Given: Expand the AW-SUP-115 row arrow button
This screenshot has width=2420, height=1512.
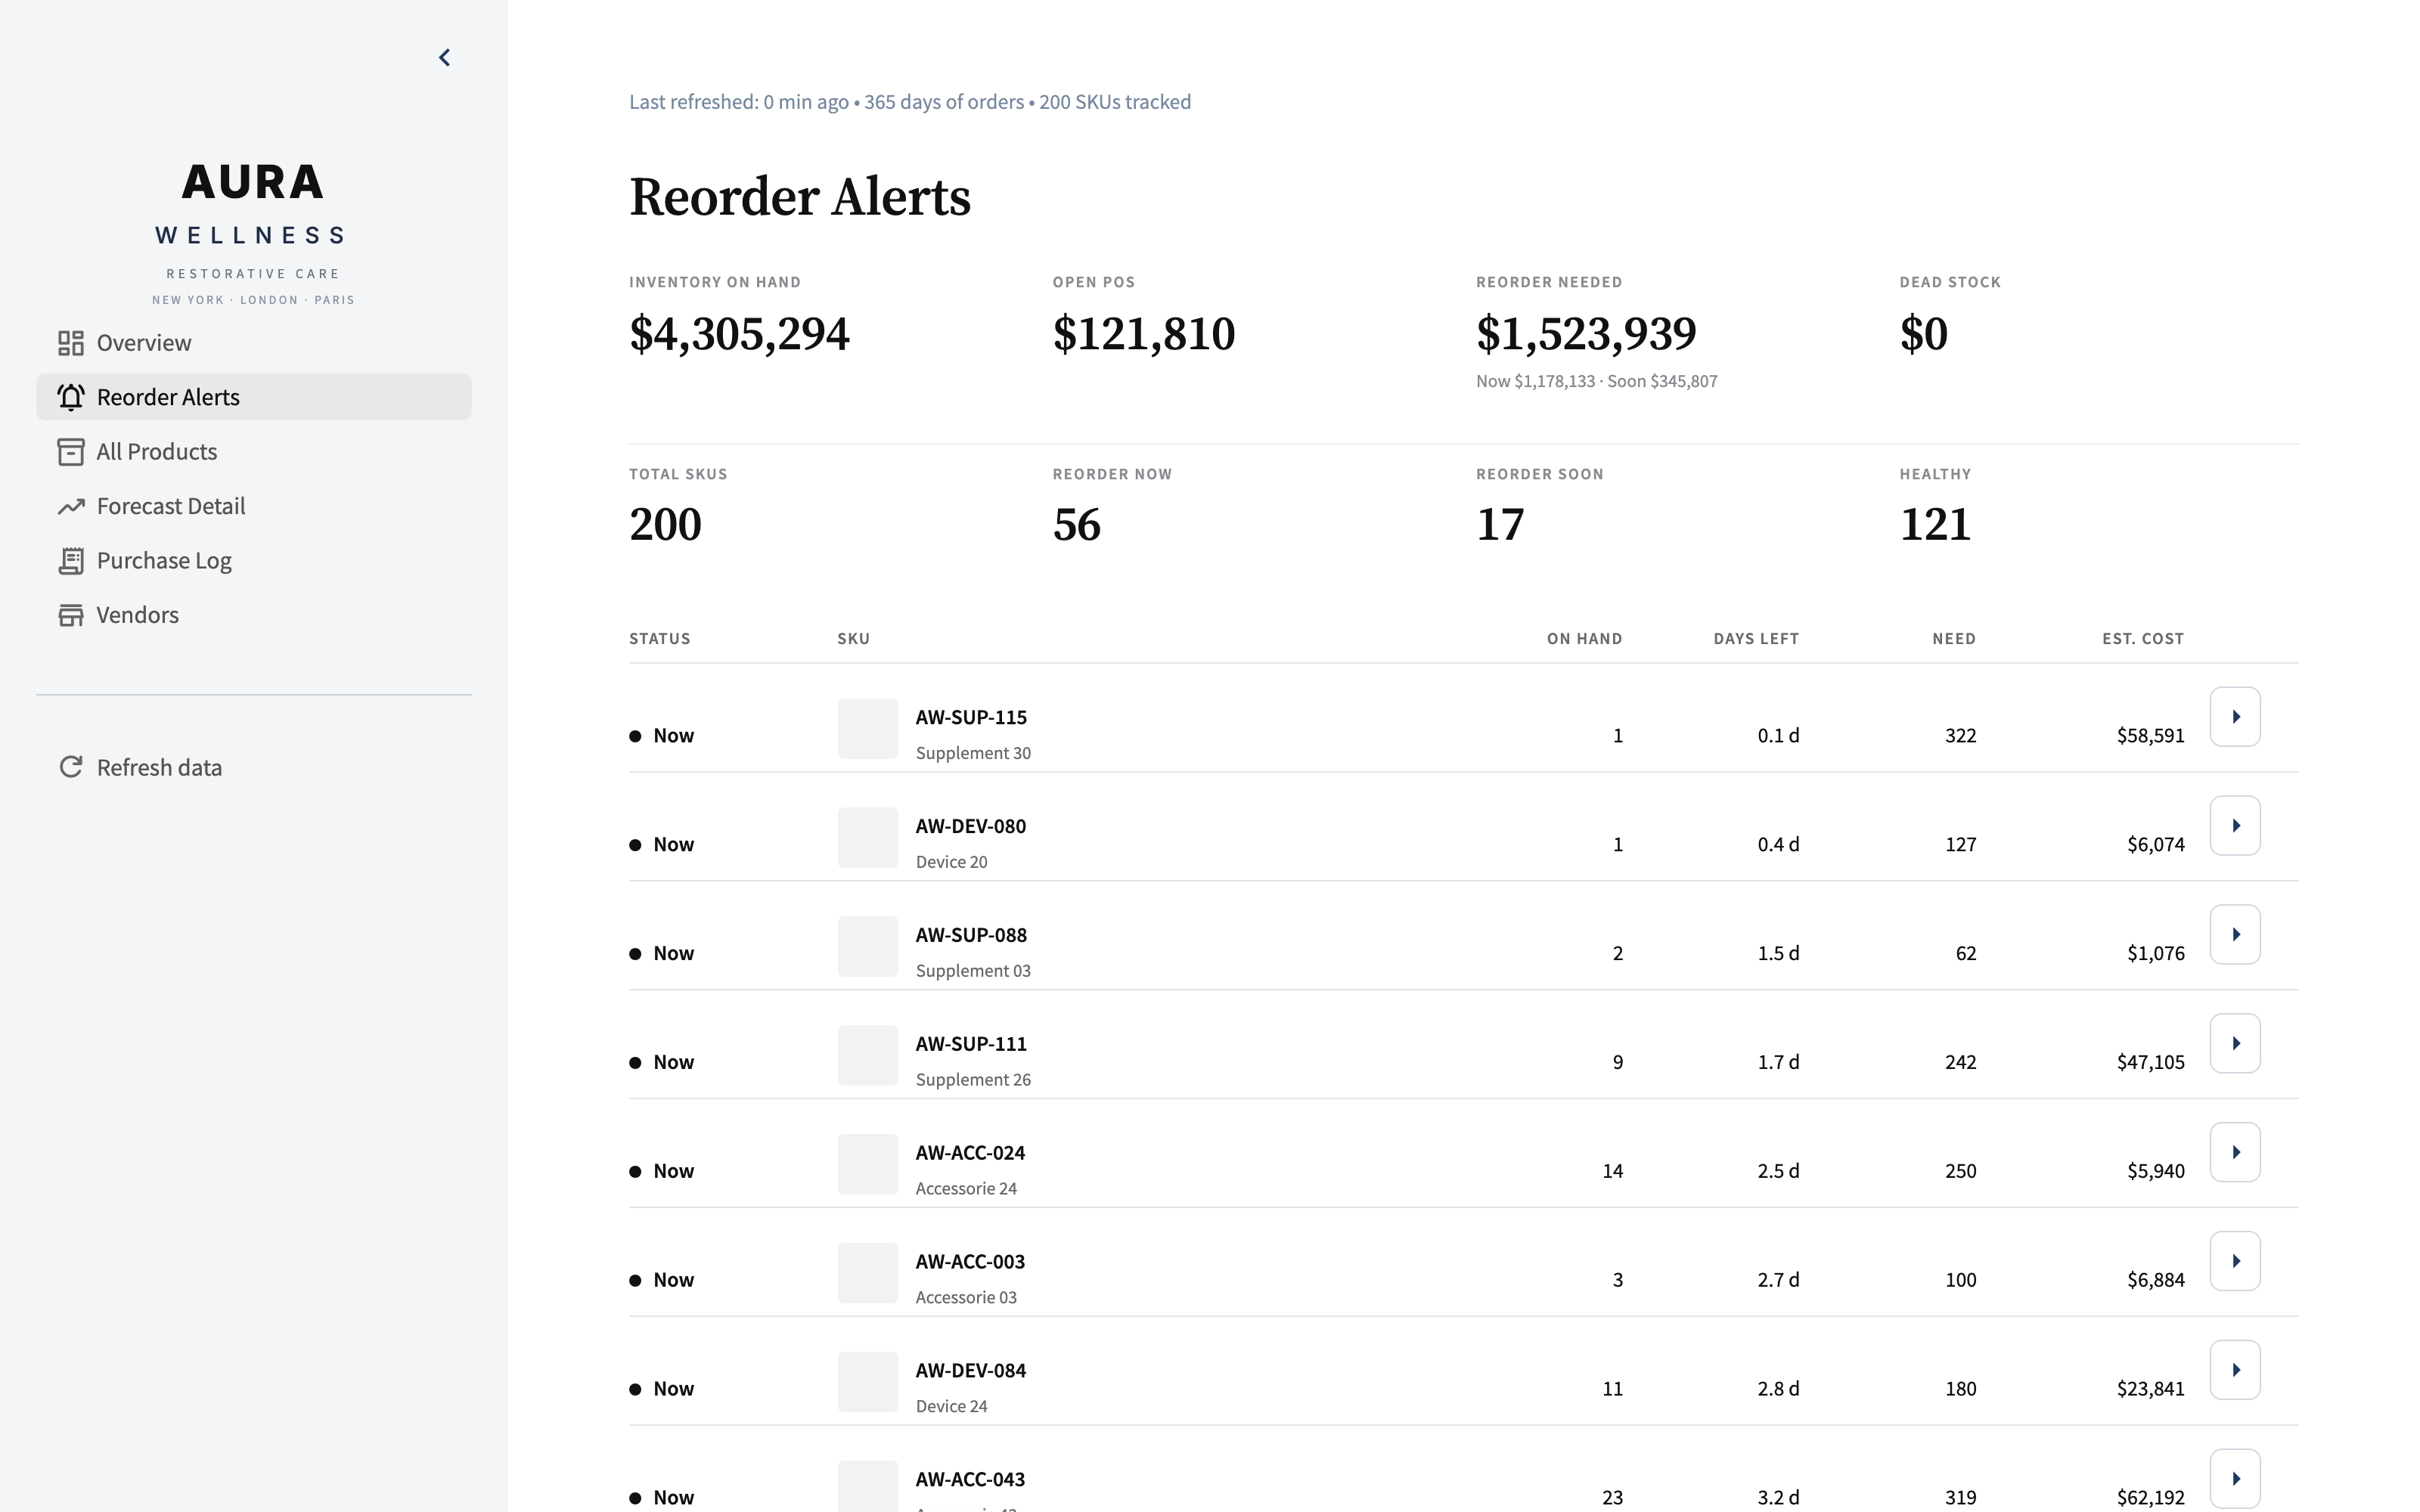Looking at the screenshot, I should (2235, 717).
